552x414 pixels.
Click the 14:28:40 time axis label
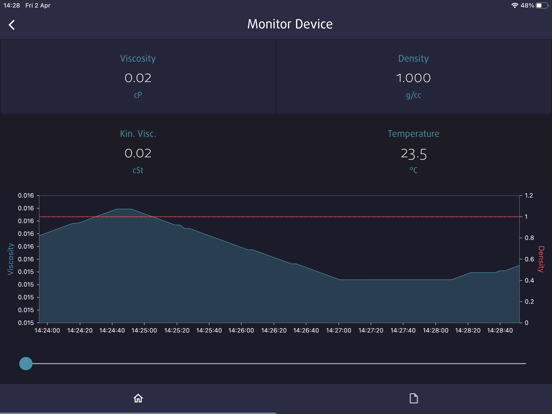(500, 331)
